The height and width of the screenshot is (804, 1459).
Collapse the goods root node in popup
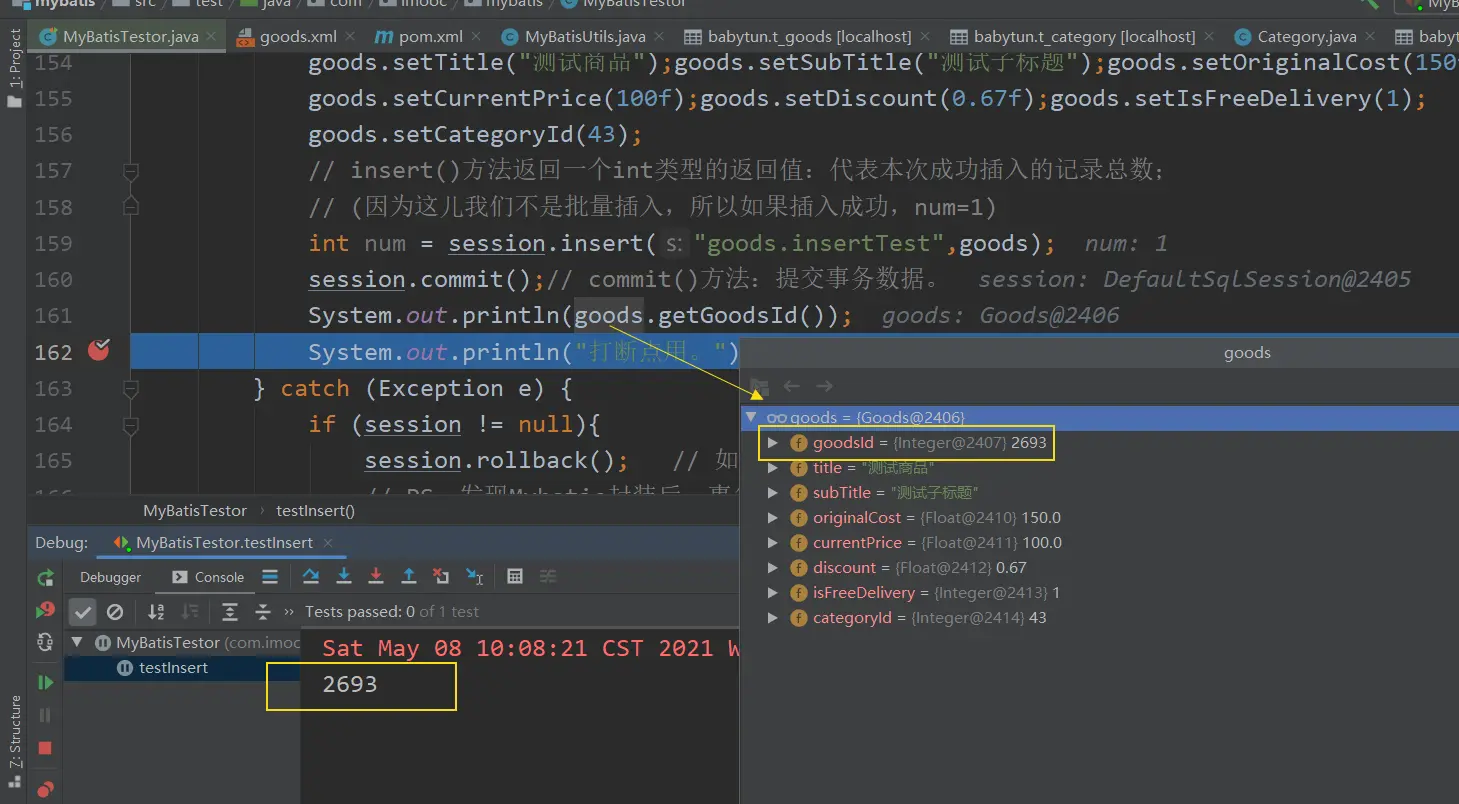click(x=751, y=417)
